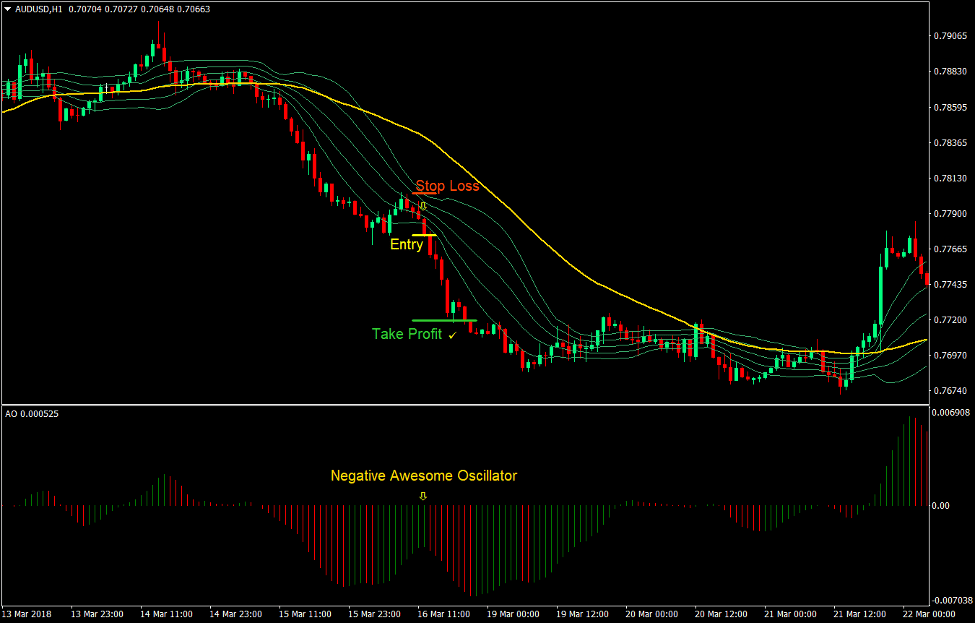The height and width of the screenshot is (625, 977).
Task: Click the 0.78830 price scale value
Action: (x=950, y=72)
